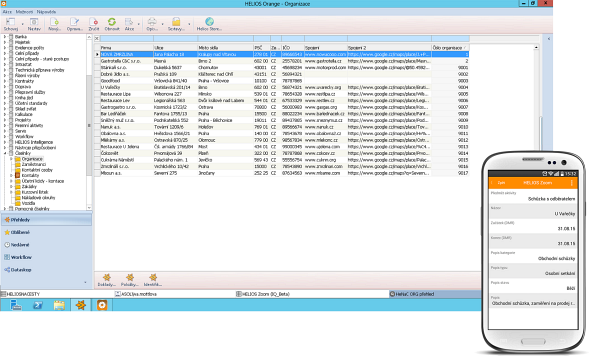Open the Možnosti menu

(x=24, y=12)
